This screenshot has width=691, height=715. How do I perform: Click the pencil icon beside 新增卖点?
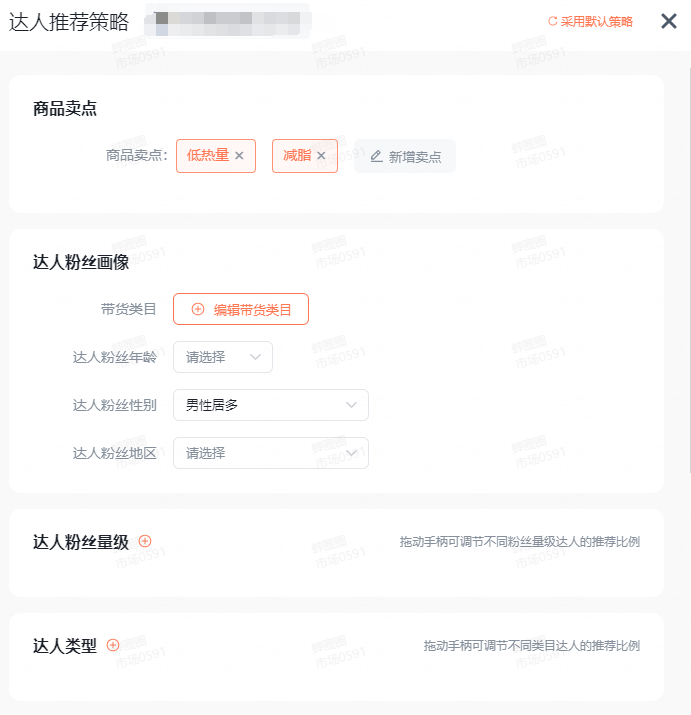pyautogui.click(x=376, y=156)
